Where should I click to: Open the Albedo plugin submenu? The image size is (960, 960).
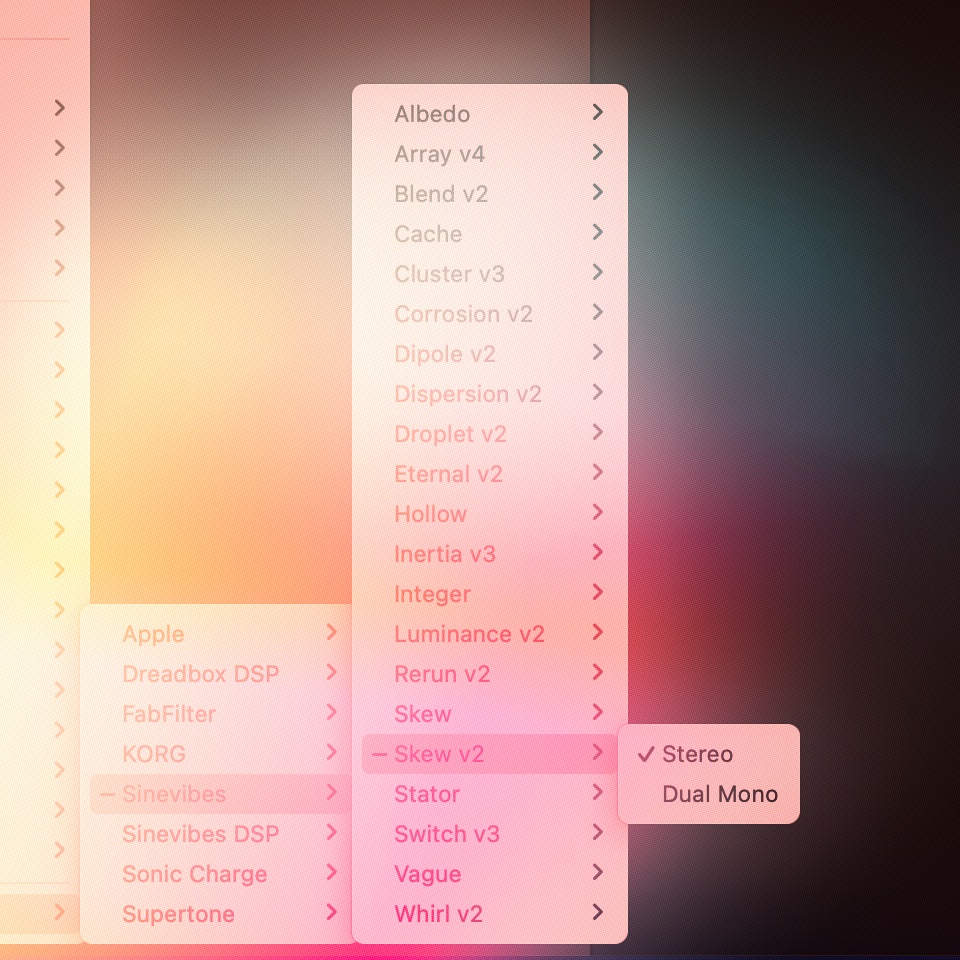(489, 114)
